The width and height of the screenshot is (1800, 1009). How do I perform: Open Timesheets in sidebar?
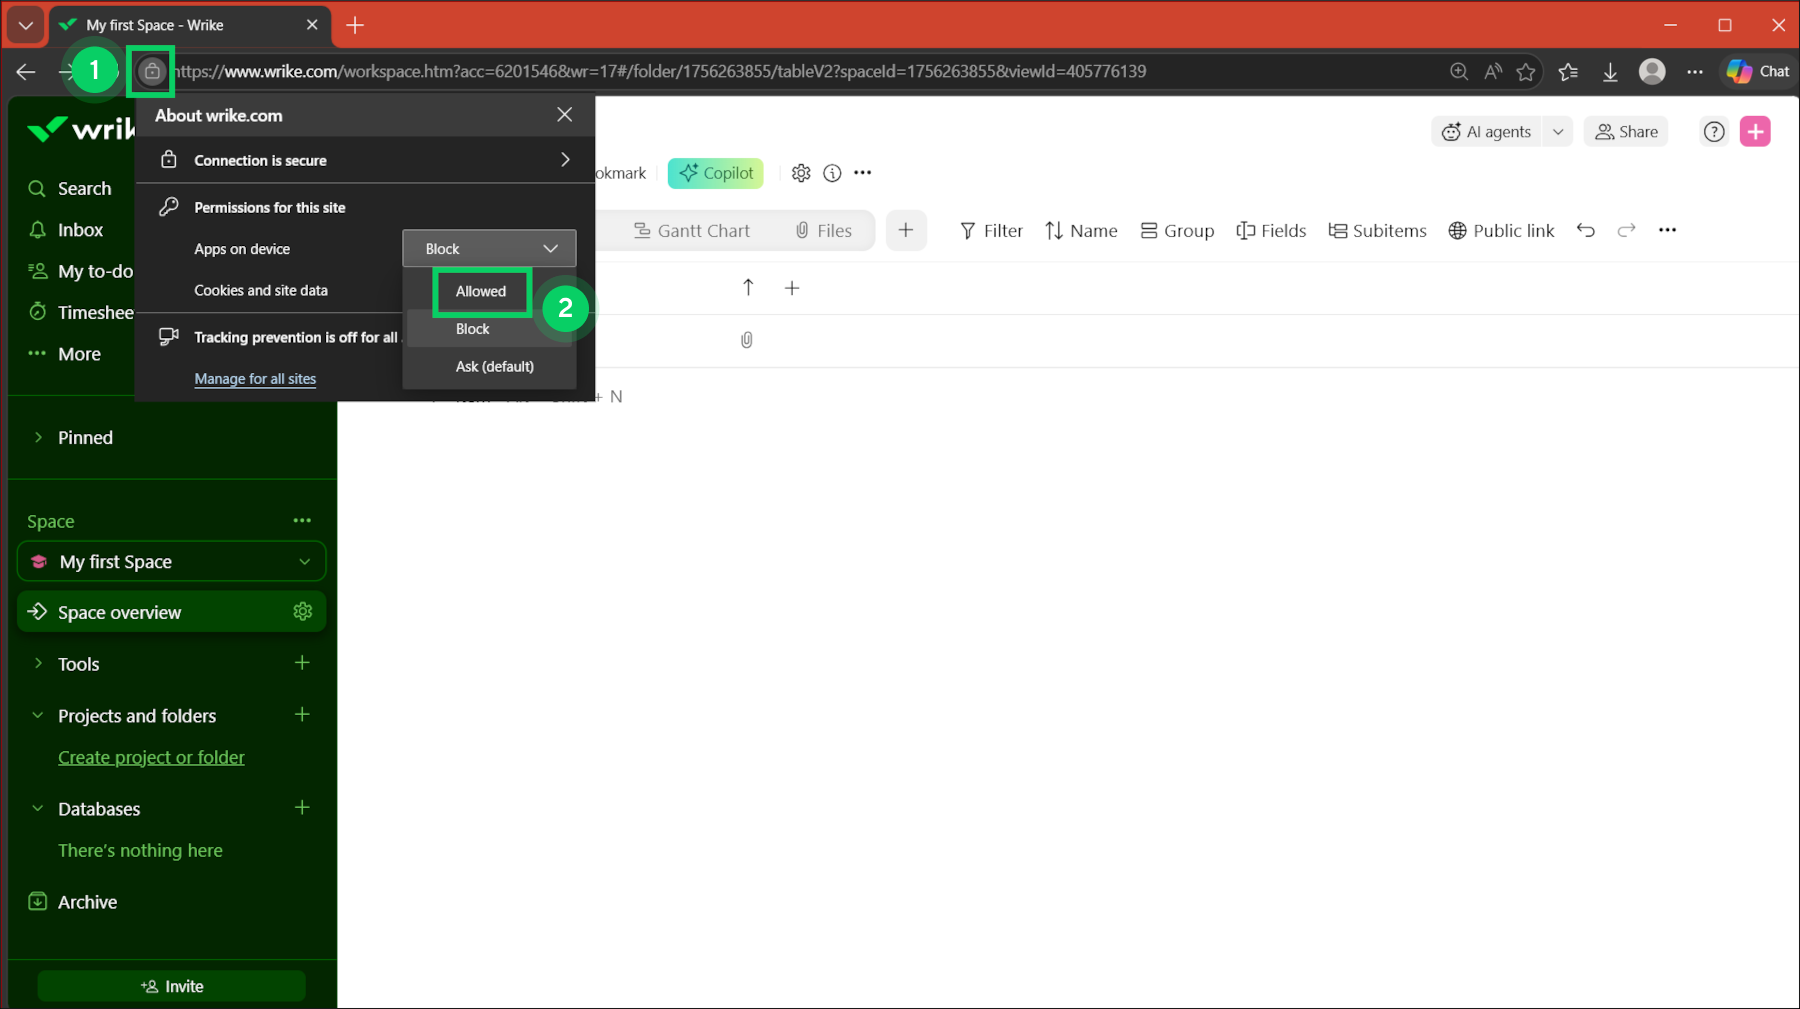(80, 312)
